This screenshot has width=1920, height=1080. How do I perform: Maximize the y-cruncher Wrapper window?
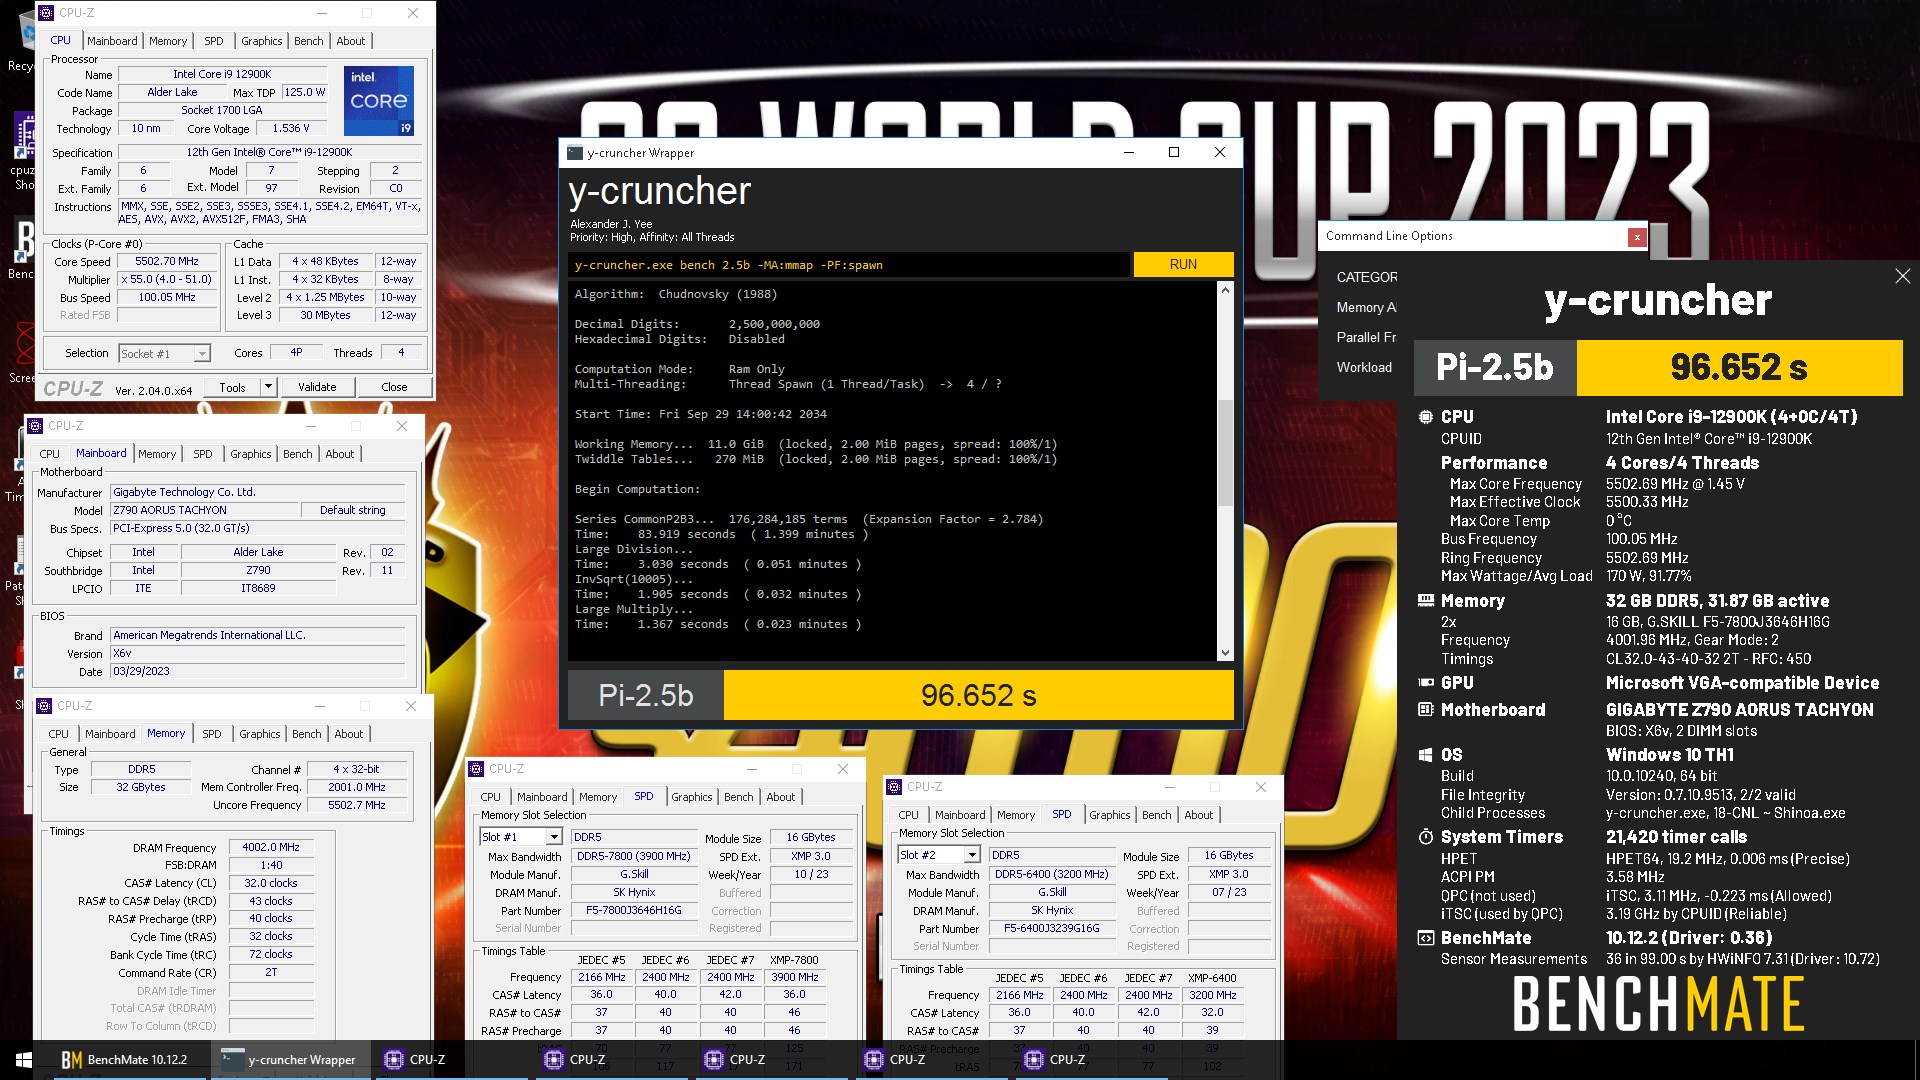click(1174, 152)
